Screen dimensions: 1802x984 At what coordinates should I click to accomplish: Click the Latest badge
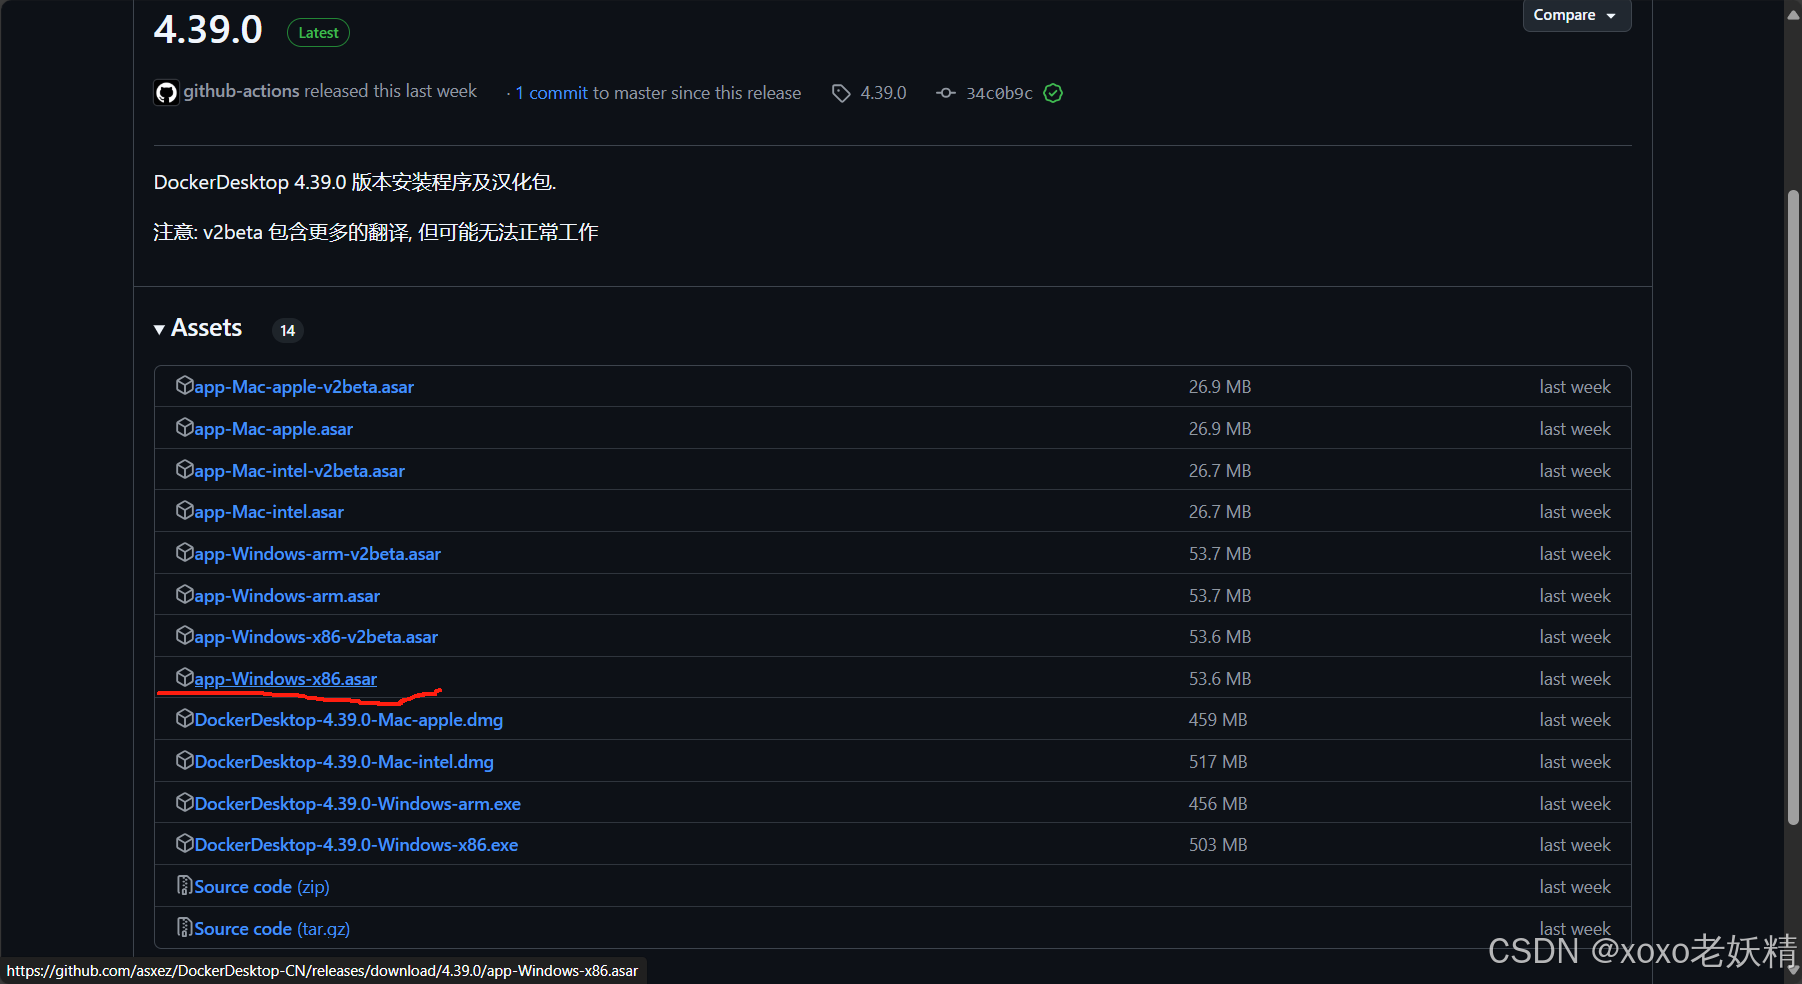pyautogui.click(x=318, y=33)
